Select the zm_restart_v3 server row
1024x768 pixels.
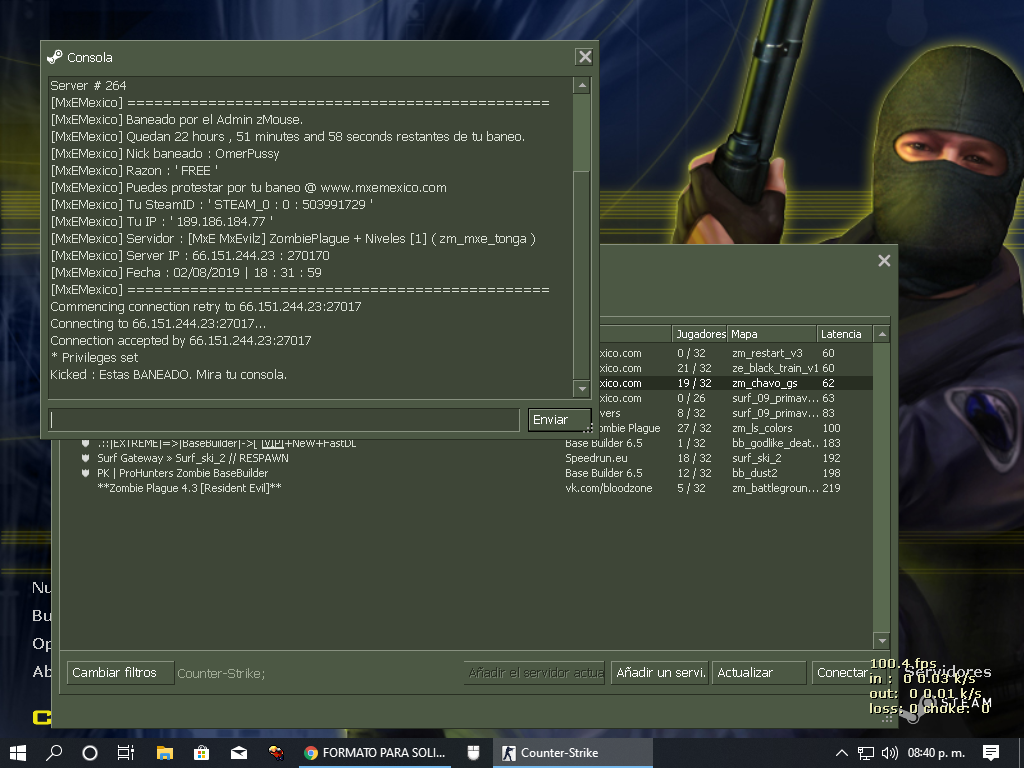(735, 353)
